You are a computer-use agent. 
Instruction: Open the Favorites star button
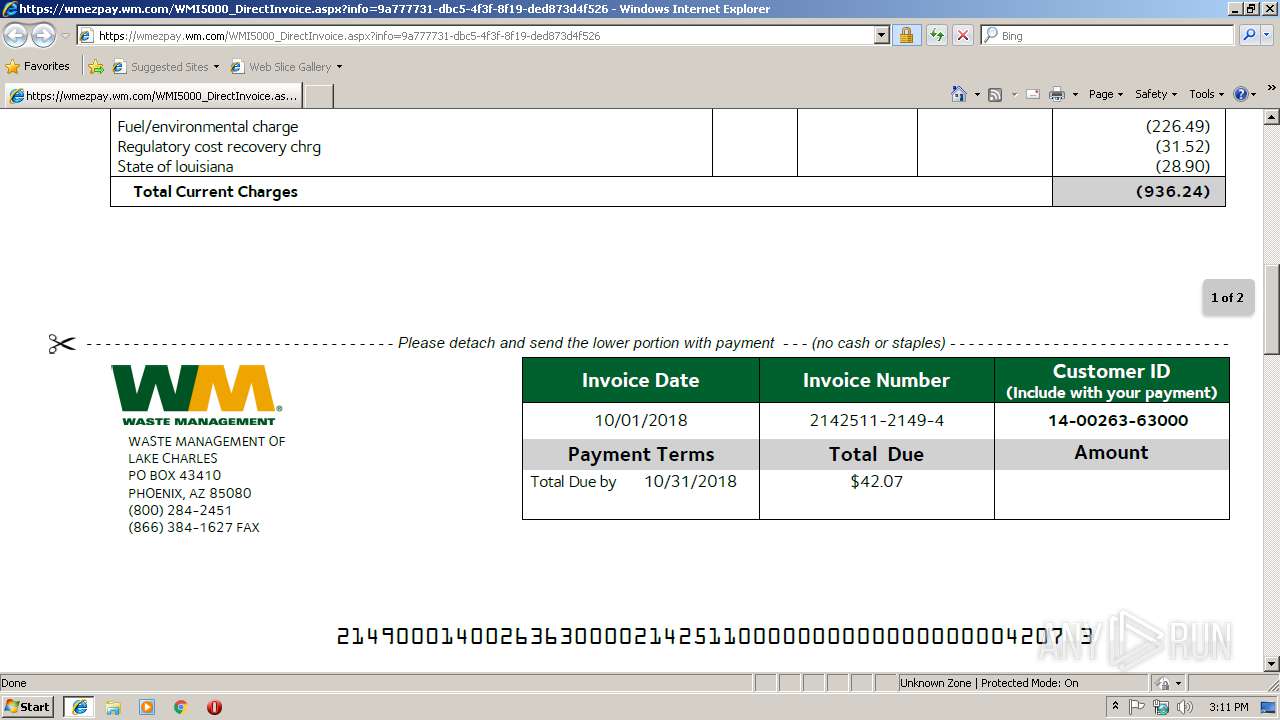[x=37, y=66]
